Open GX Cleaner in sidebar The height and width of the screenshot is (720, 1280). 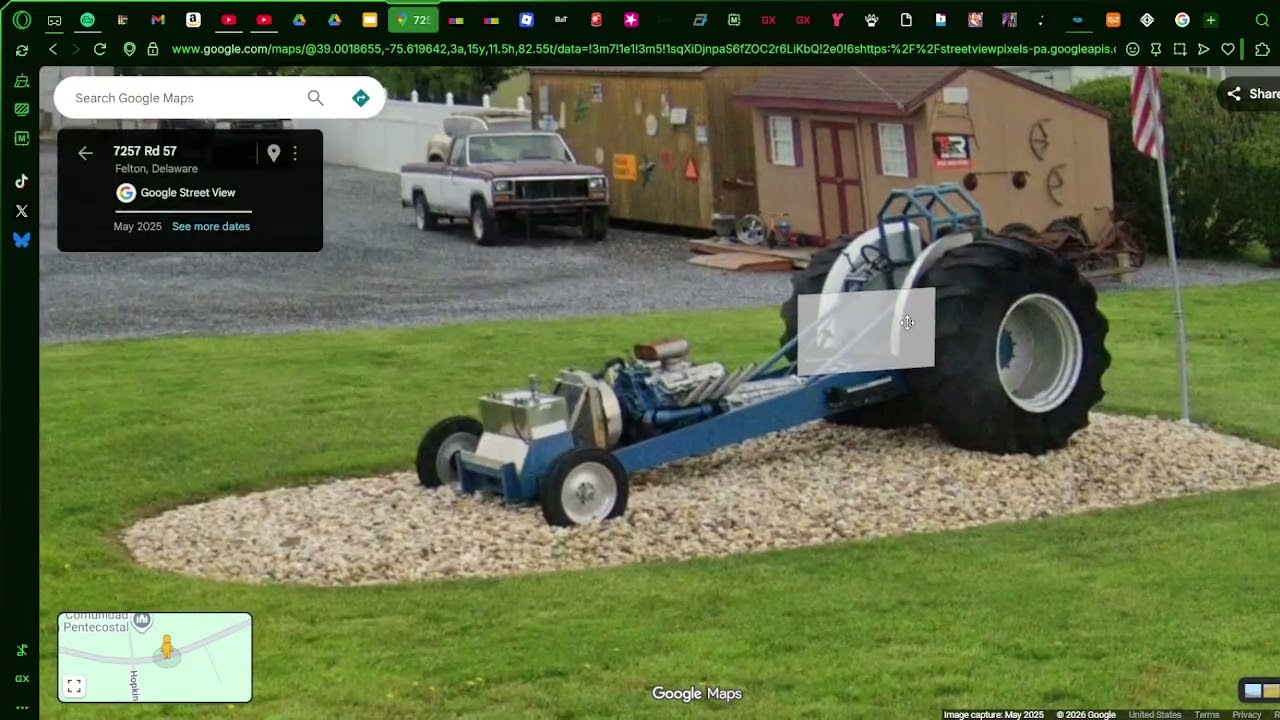click(22, 81)
